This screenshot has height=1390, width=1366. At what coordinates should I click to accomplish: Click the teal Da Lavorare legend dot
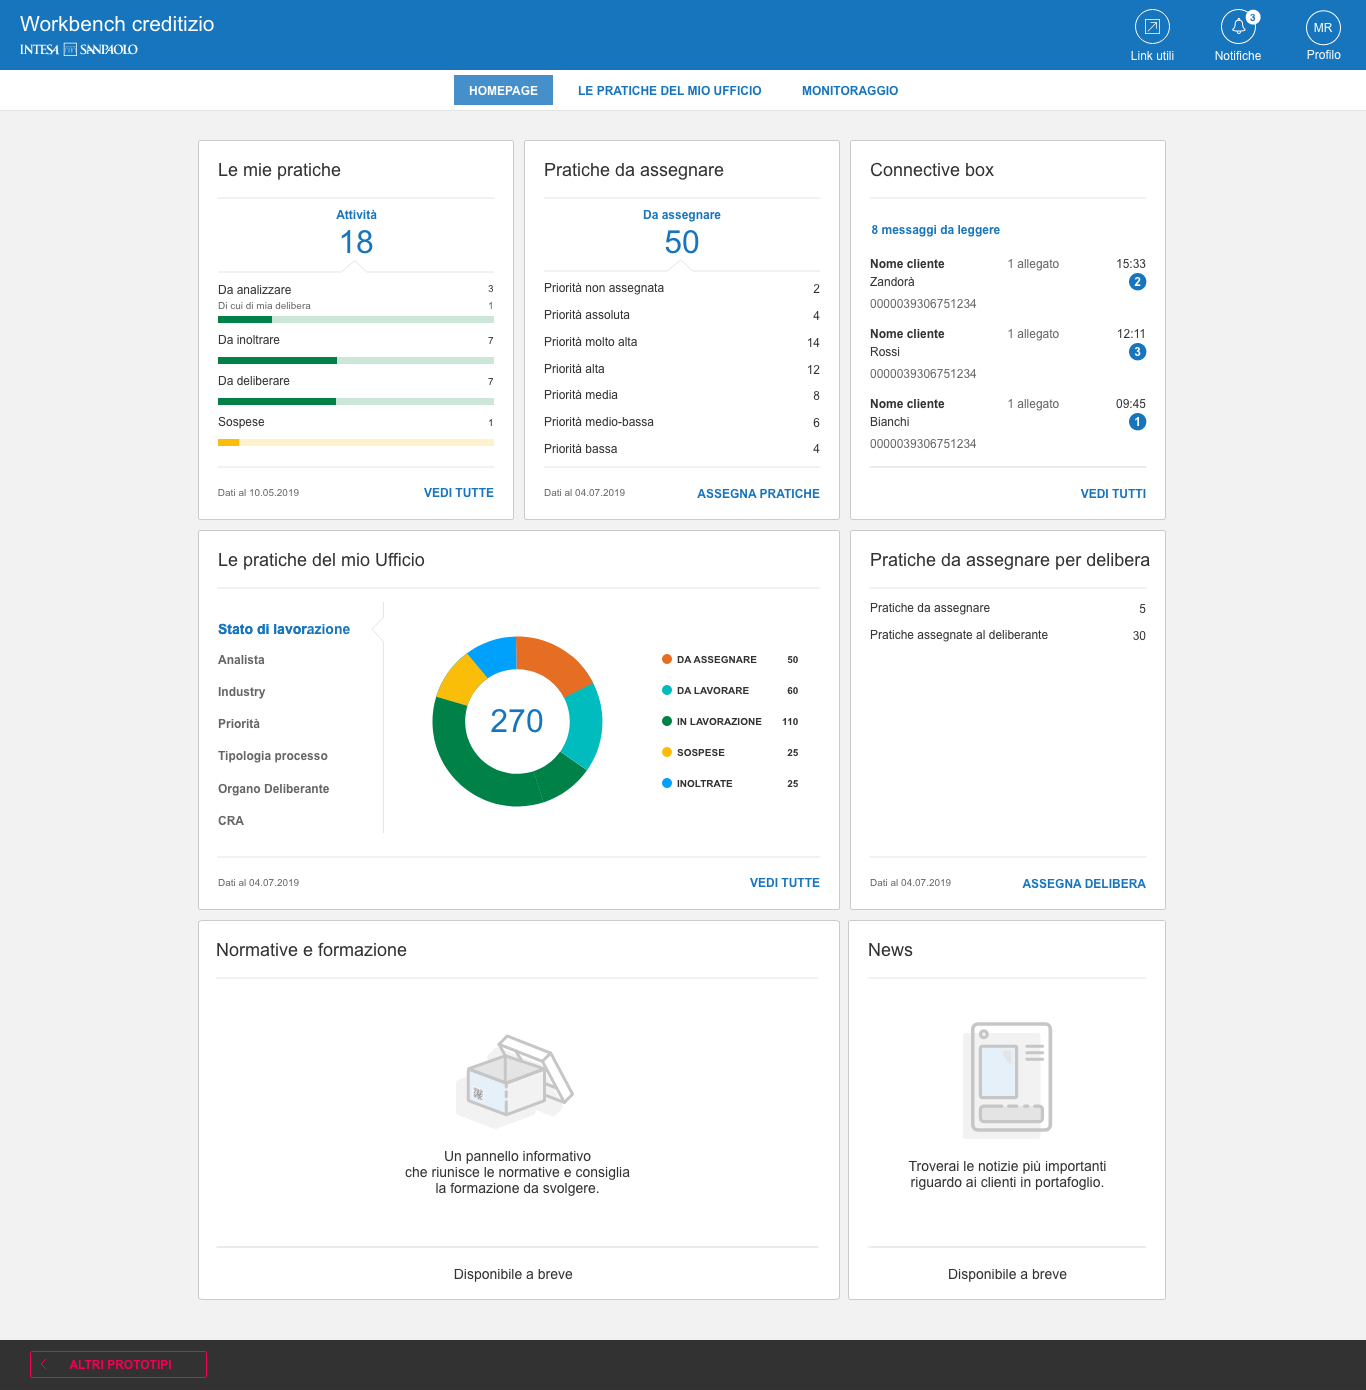[667, 690]
